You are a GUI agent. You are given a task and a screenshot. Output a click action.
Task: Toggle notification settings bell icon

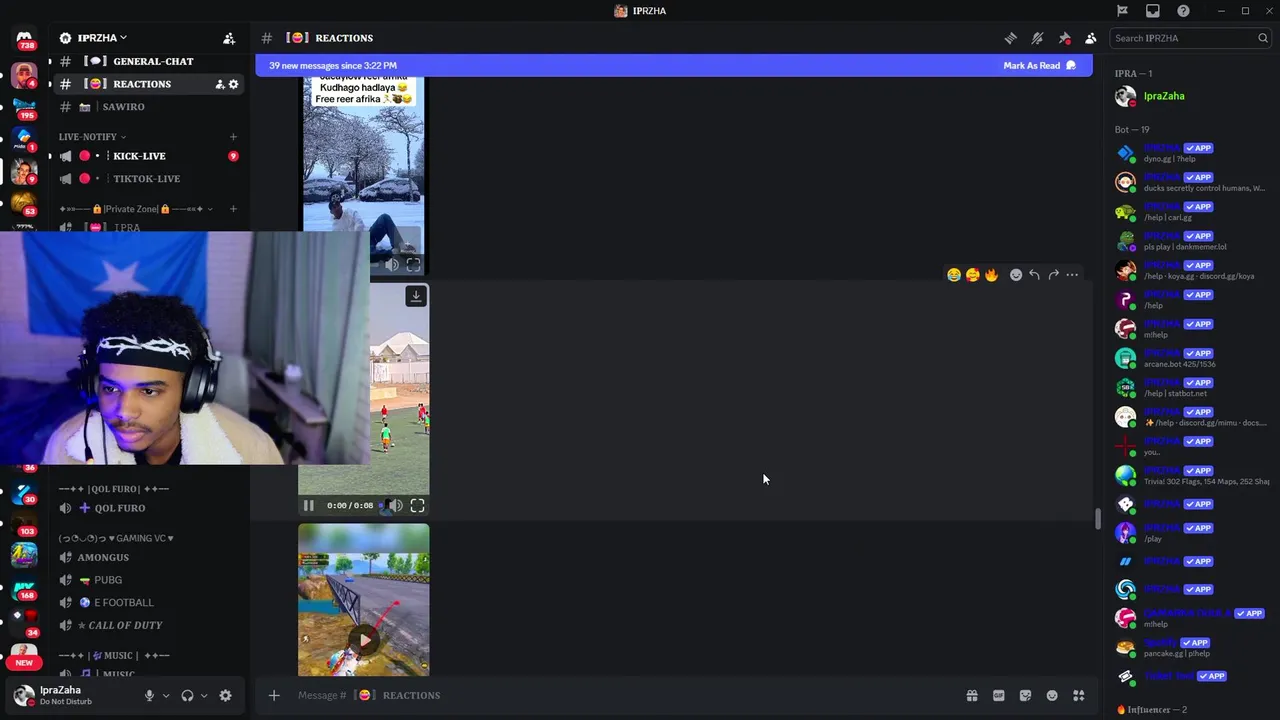1038,38
